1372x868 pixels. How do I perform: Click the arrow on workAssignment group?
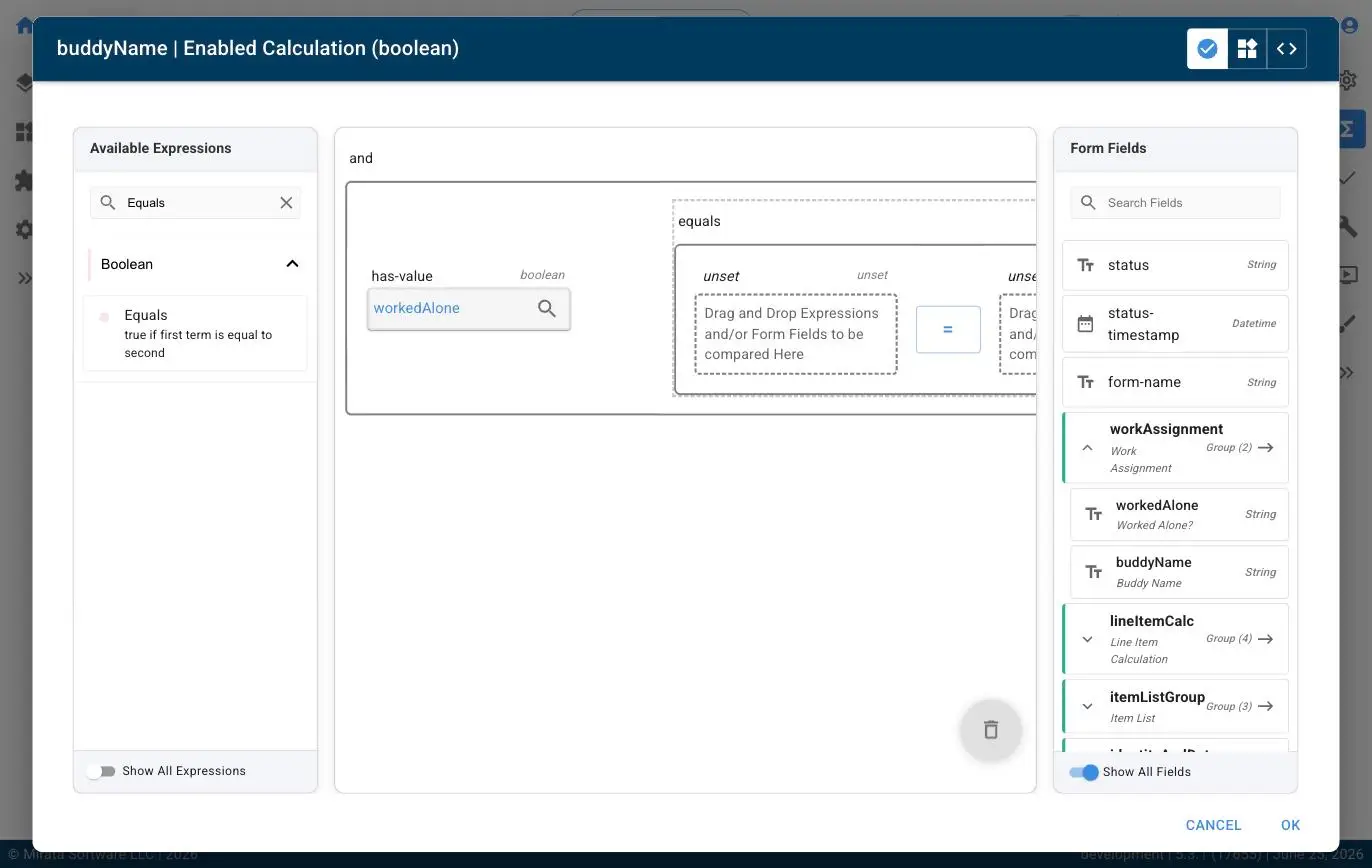[x=1266, y=447]
